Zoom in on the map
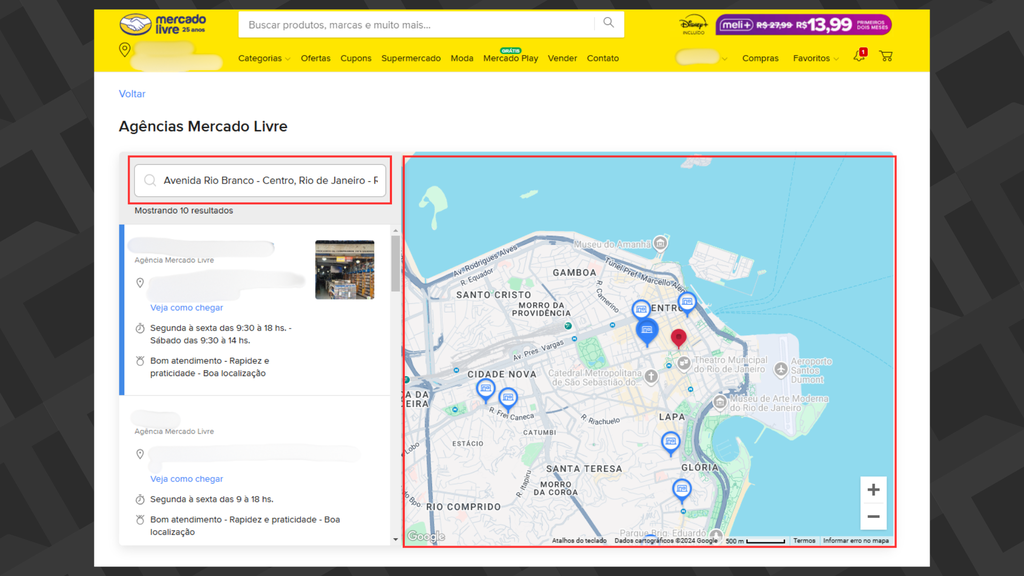 tap(873, 490)
